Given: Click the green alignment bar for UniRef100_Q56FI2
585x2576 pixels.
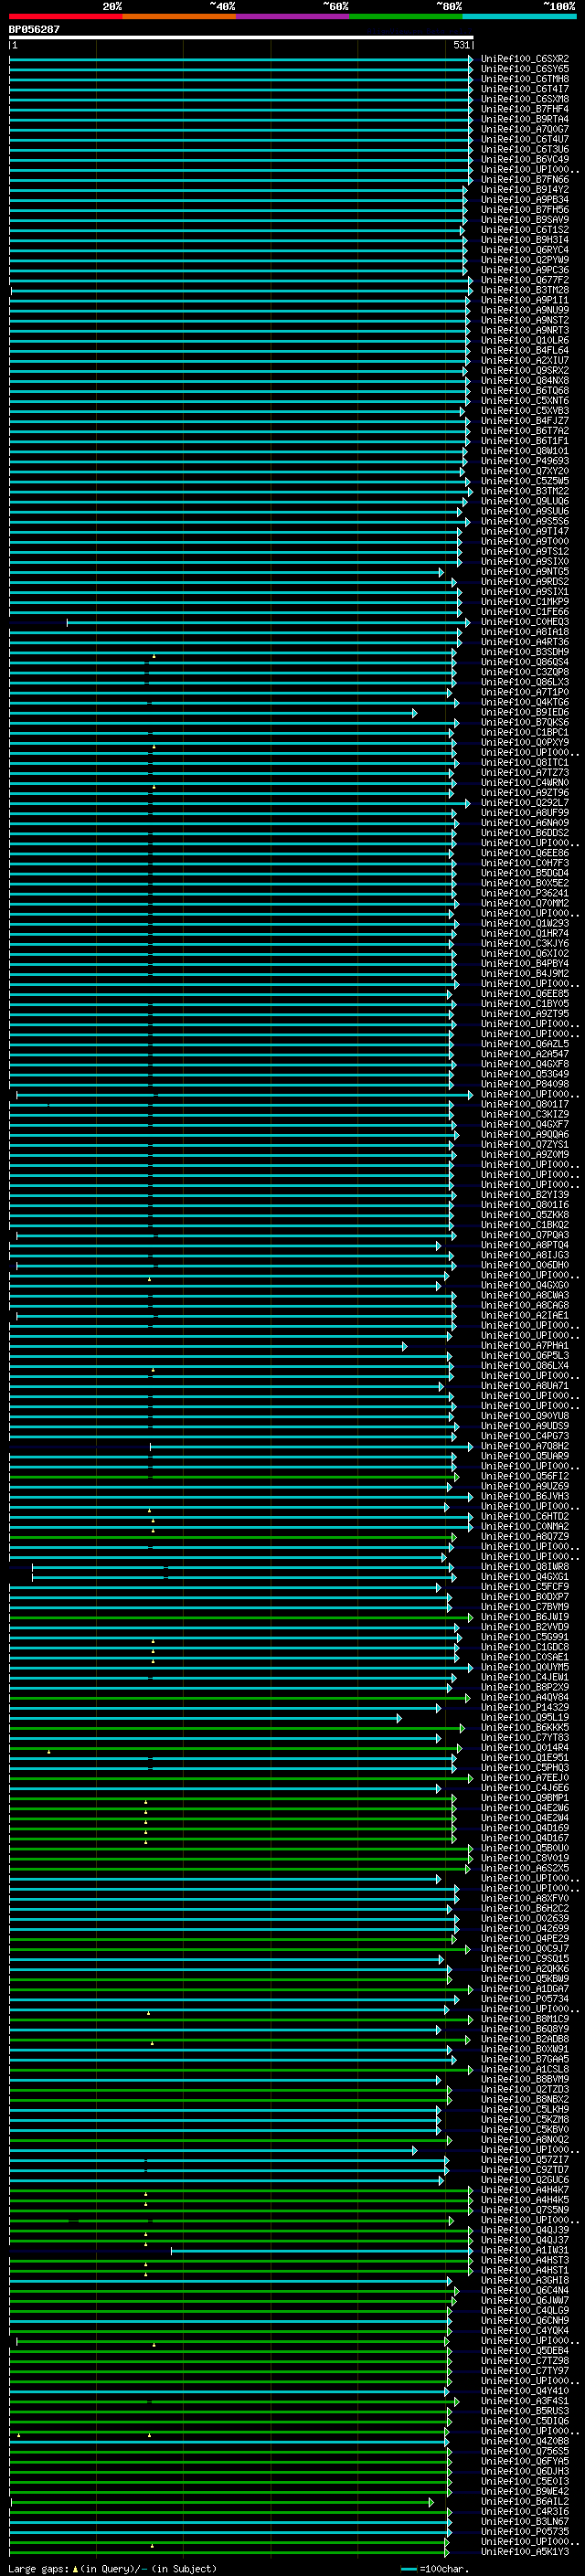Looking at the screenshot, I should pos(234,1476).
